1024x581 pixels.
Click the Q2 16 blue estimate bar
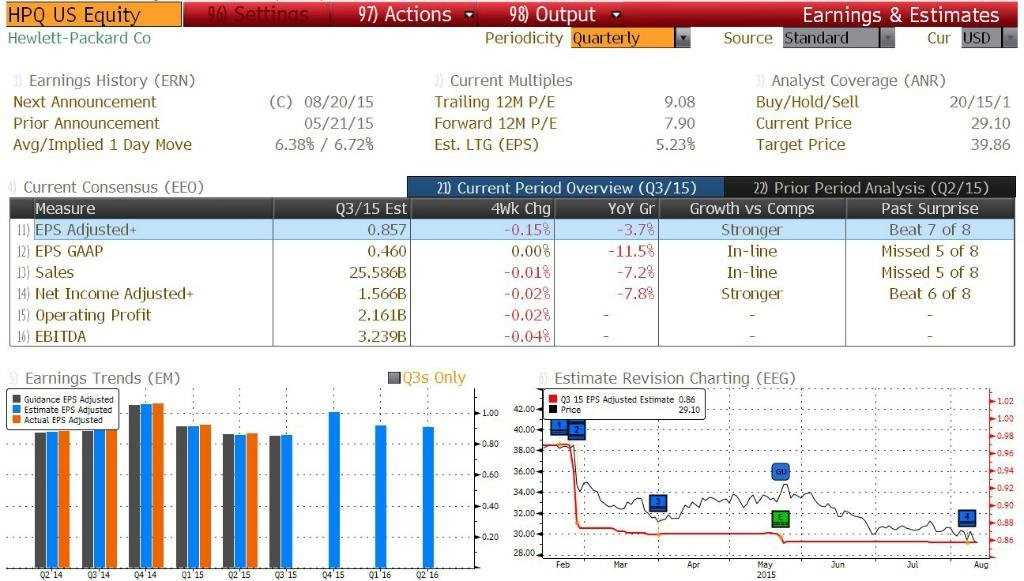[428, 497]
